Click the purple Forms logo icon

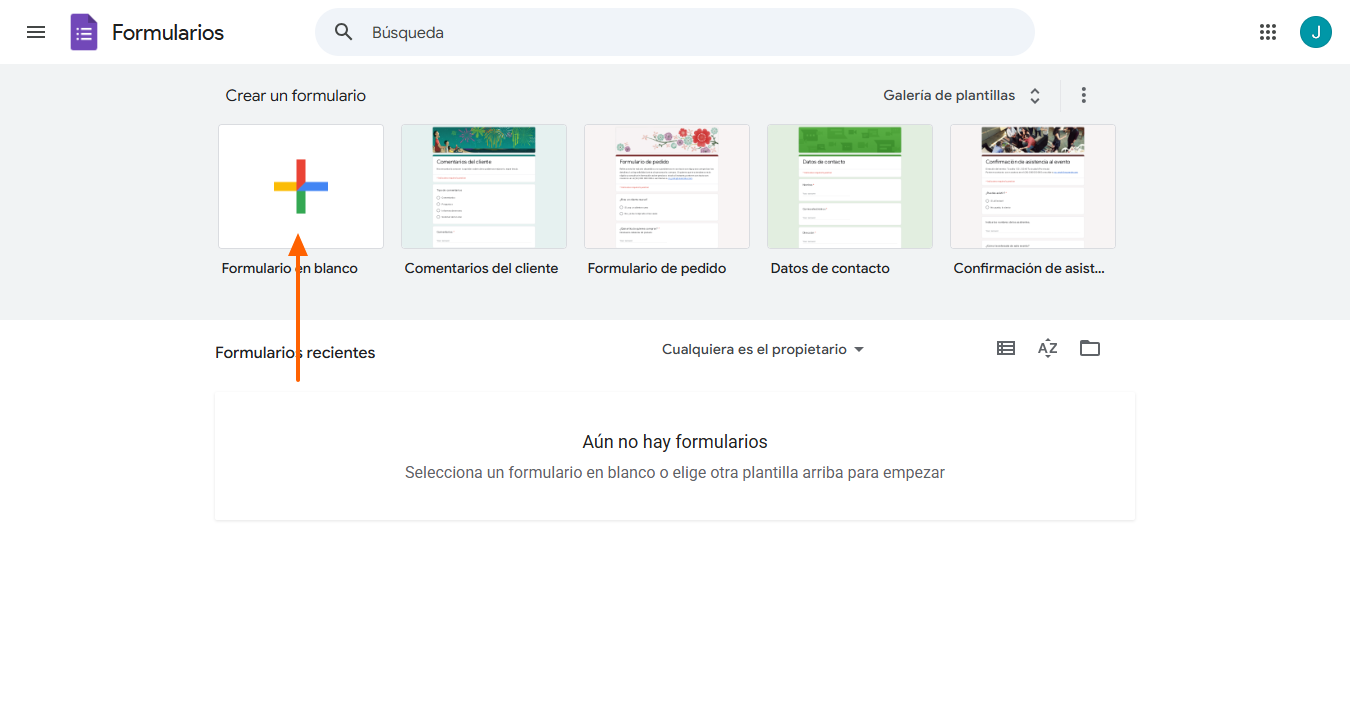(x=84, y=32)
